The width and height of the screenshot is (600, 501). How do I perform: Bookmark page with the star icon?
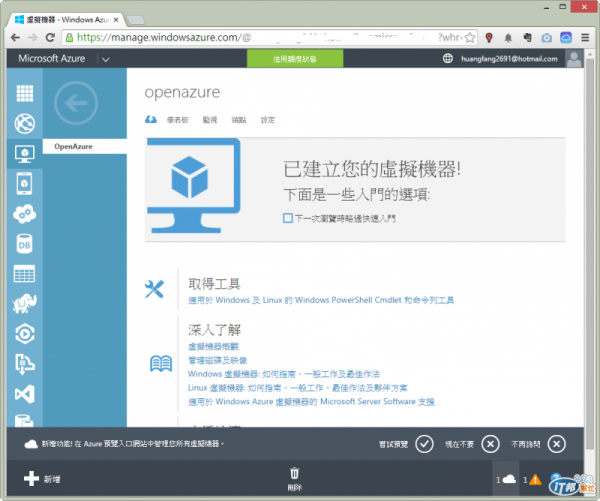[470, 38]
